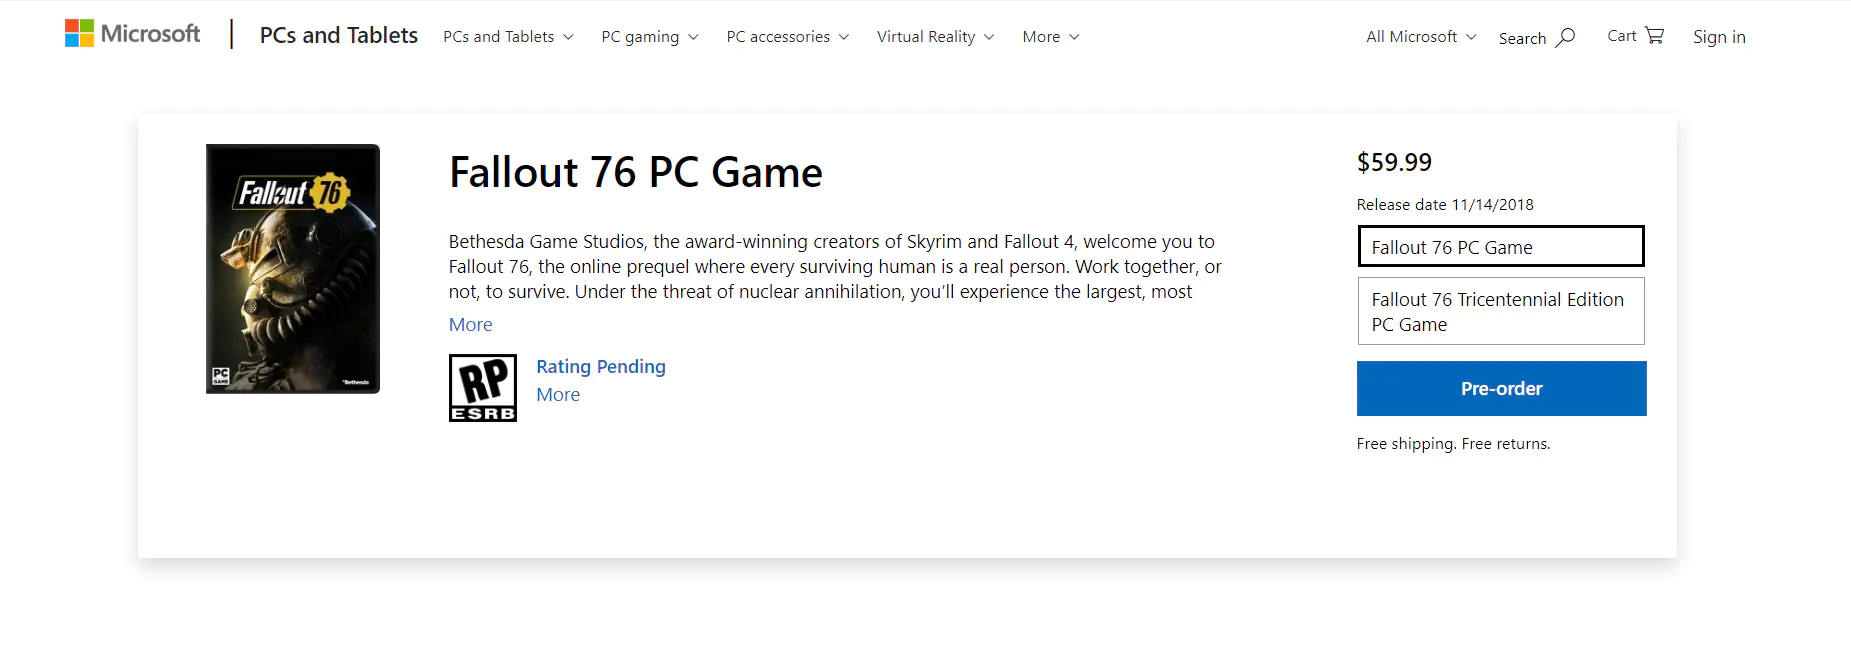Expand the More navigation menu

1051,37
